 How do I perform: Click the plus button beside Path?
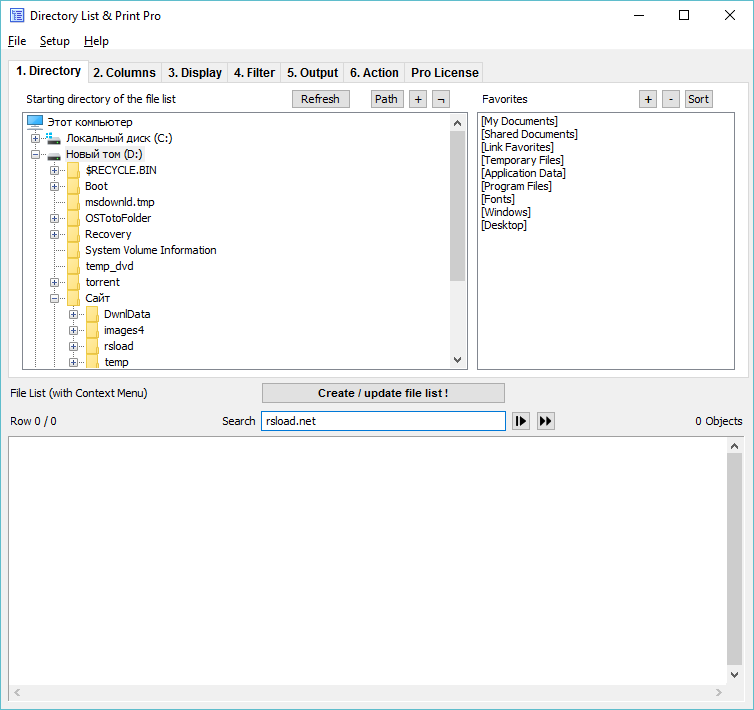[x=418, y=99]
